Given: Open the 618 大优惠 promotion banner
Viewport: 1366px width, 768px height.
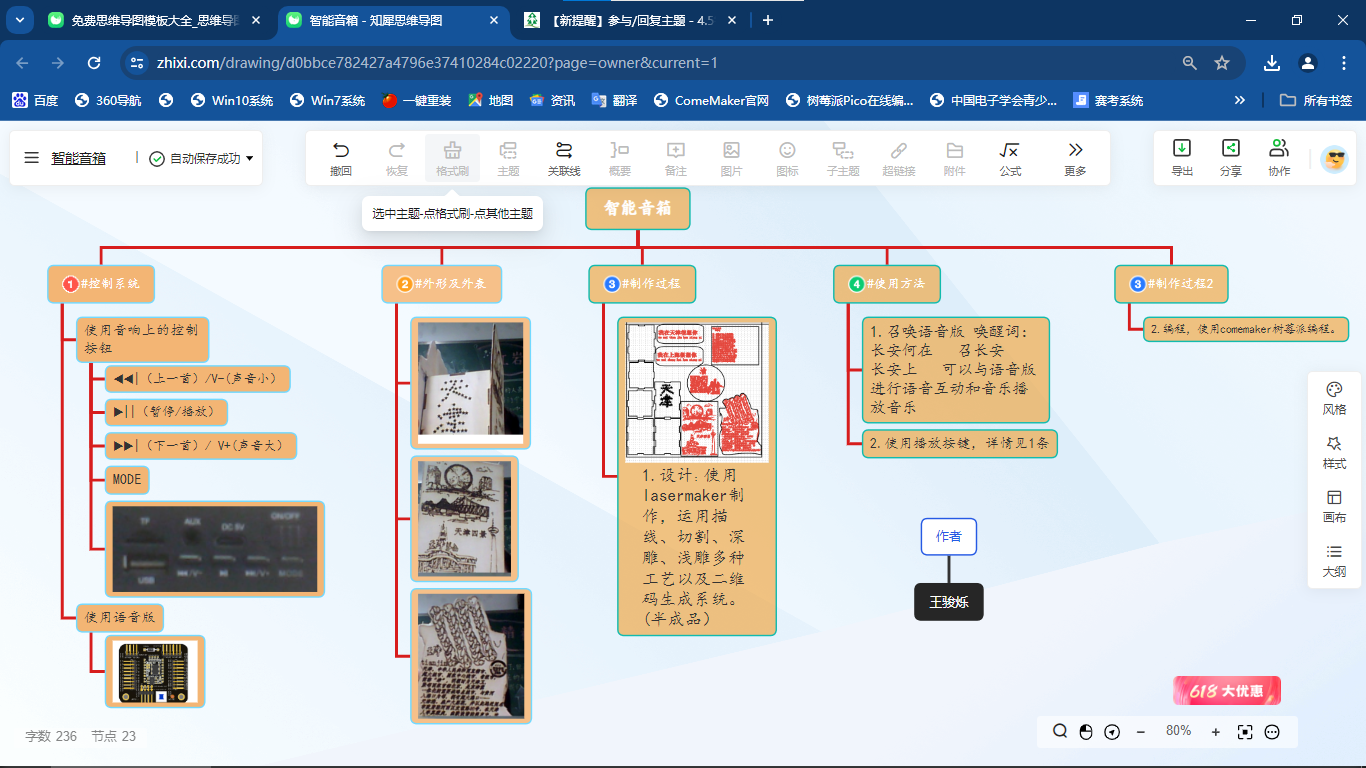Looking at the screenshot, I should [1227, 691].
